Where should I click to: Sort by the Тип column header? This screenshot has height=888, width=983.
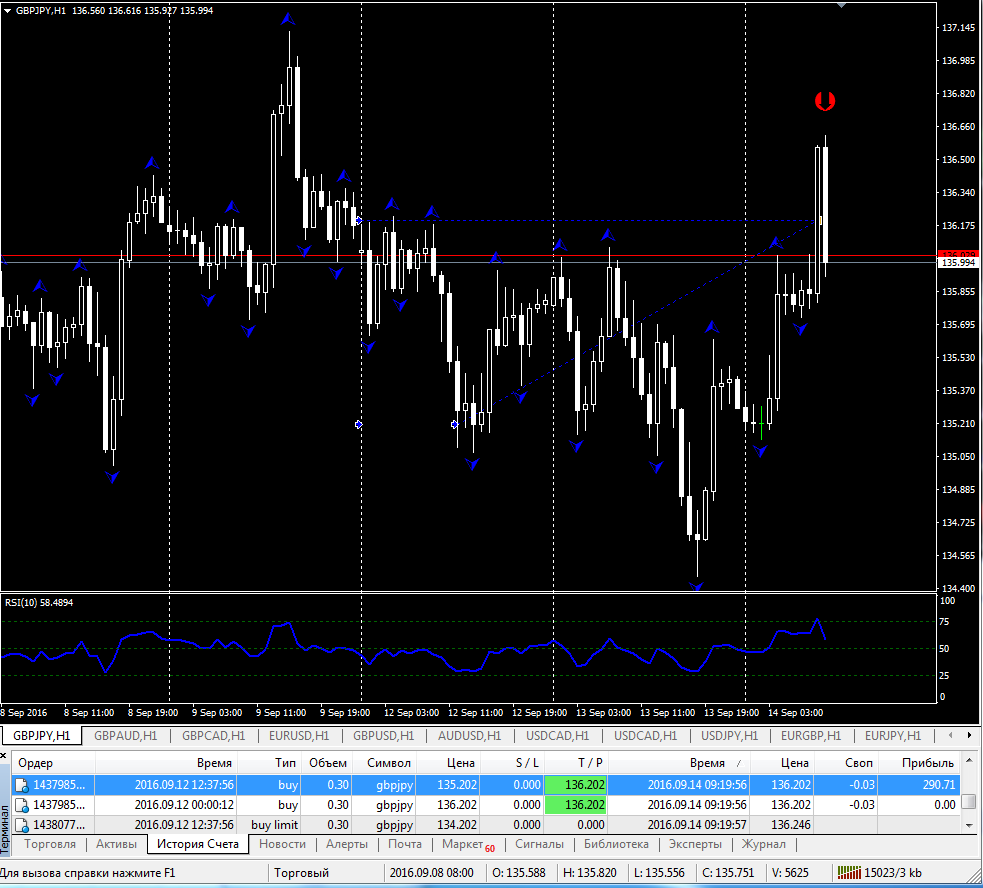coord(268,763)
